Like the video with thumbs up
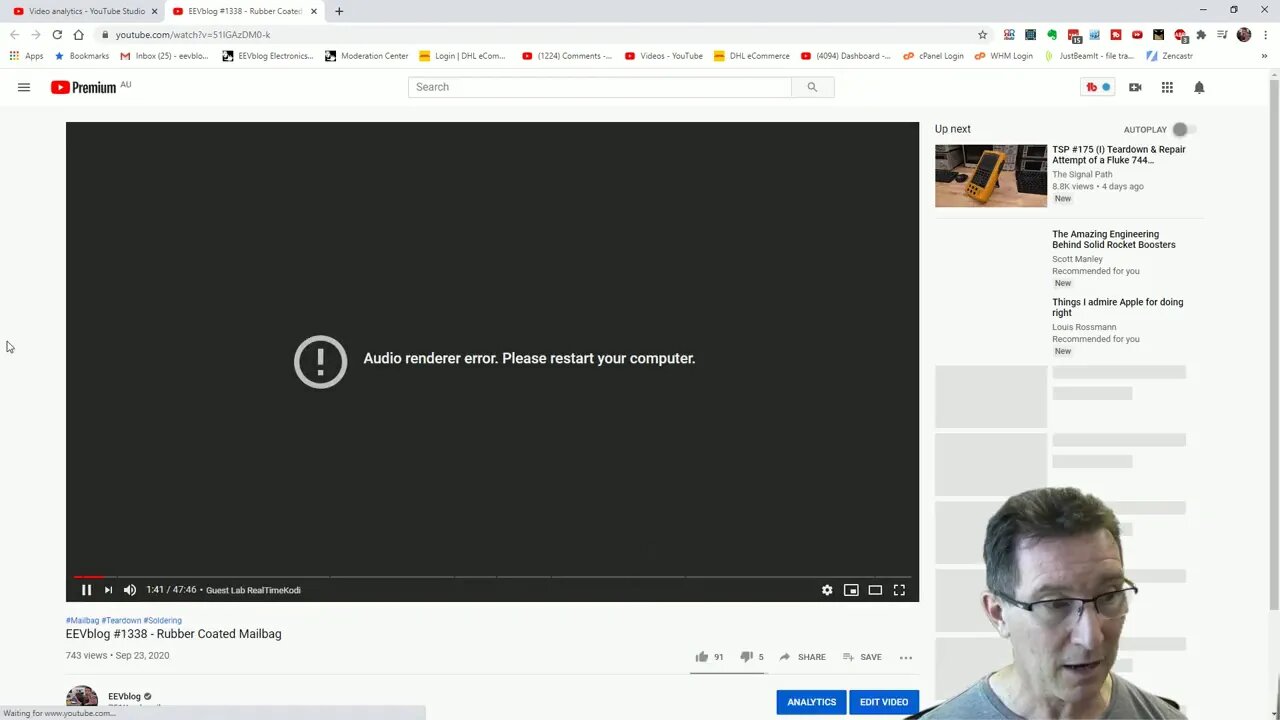 tap(702, 657)
